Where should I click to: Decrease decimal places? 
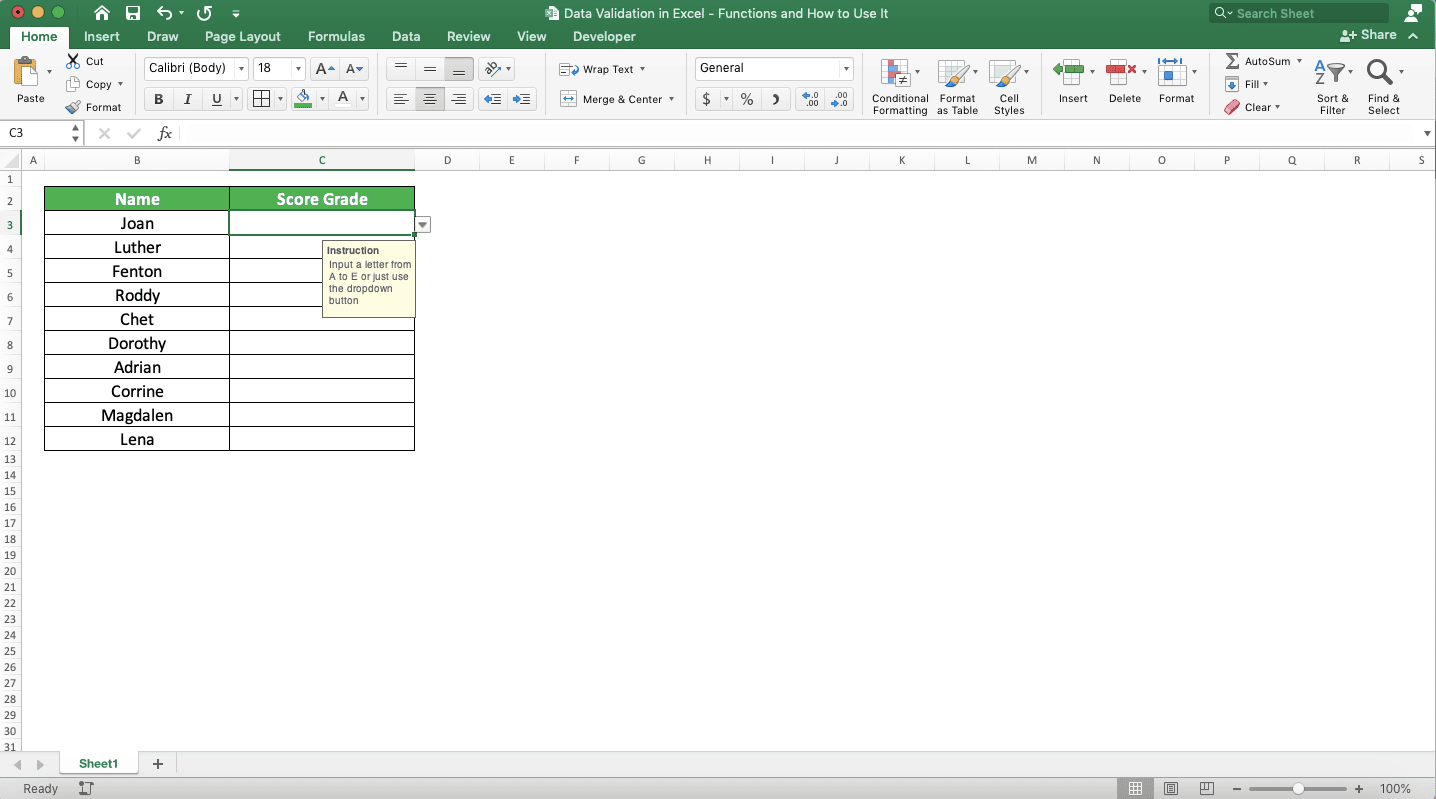pyautogui.click(x=839, y=99)
